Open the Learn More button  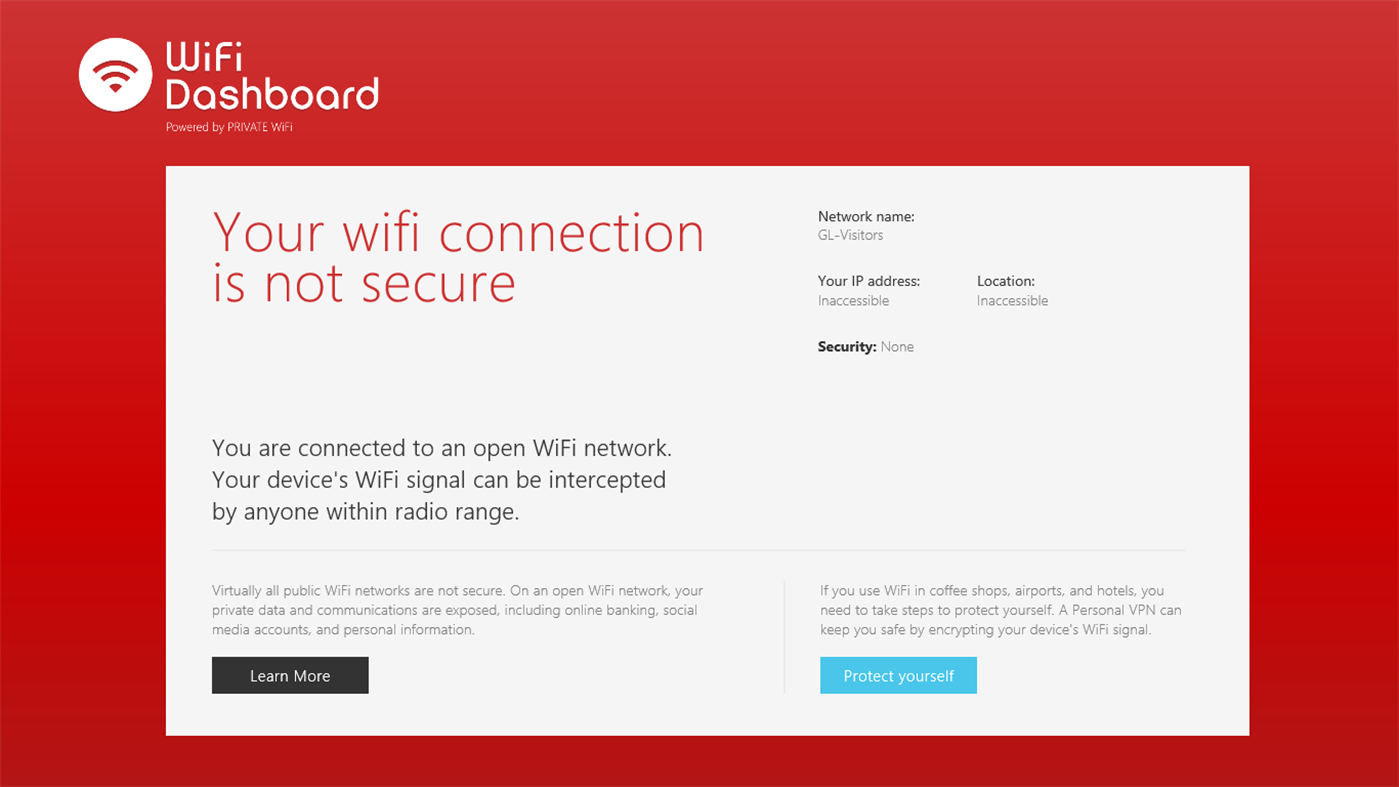(290, 675)
